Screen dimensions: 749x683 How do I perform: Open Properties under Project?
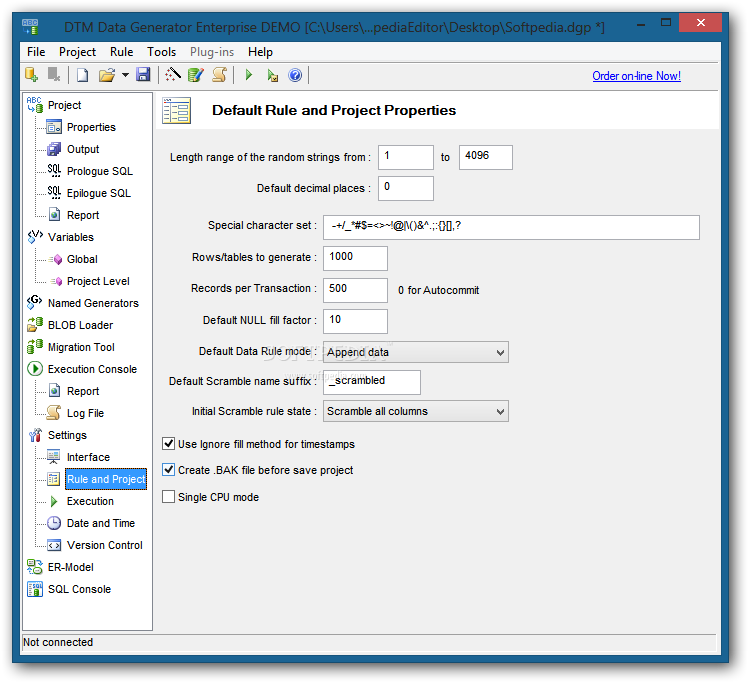(91, 127)
